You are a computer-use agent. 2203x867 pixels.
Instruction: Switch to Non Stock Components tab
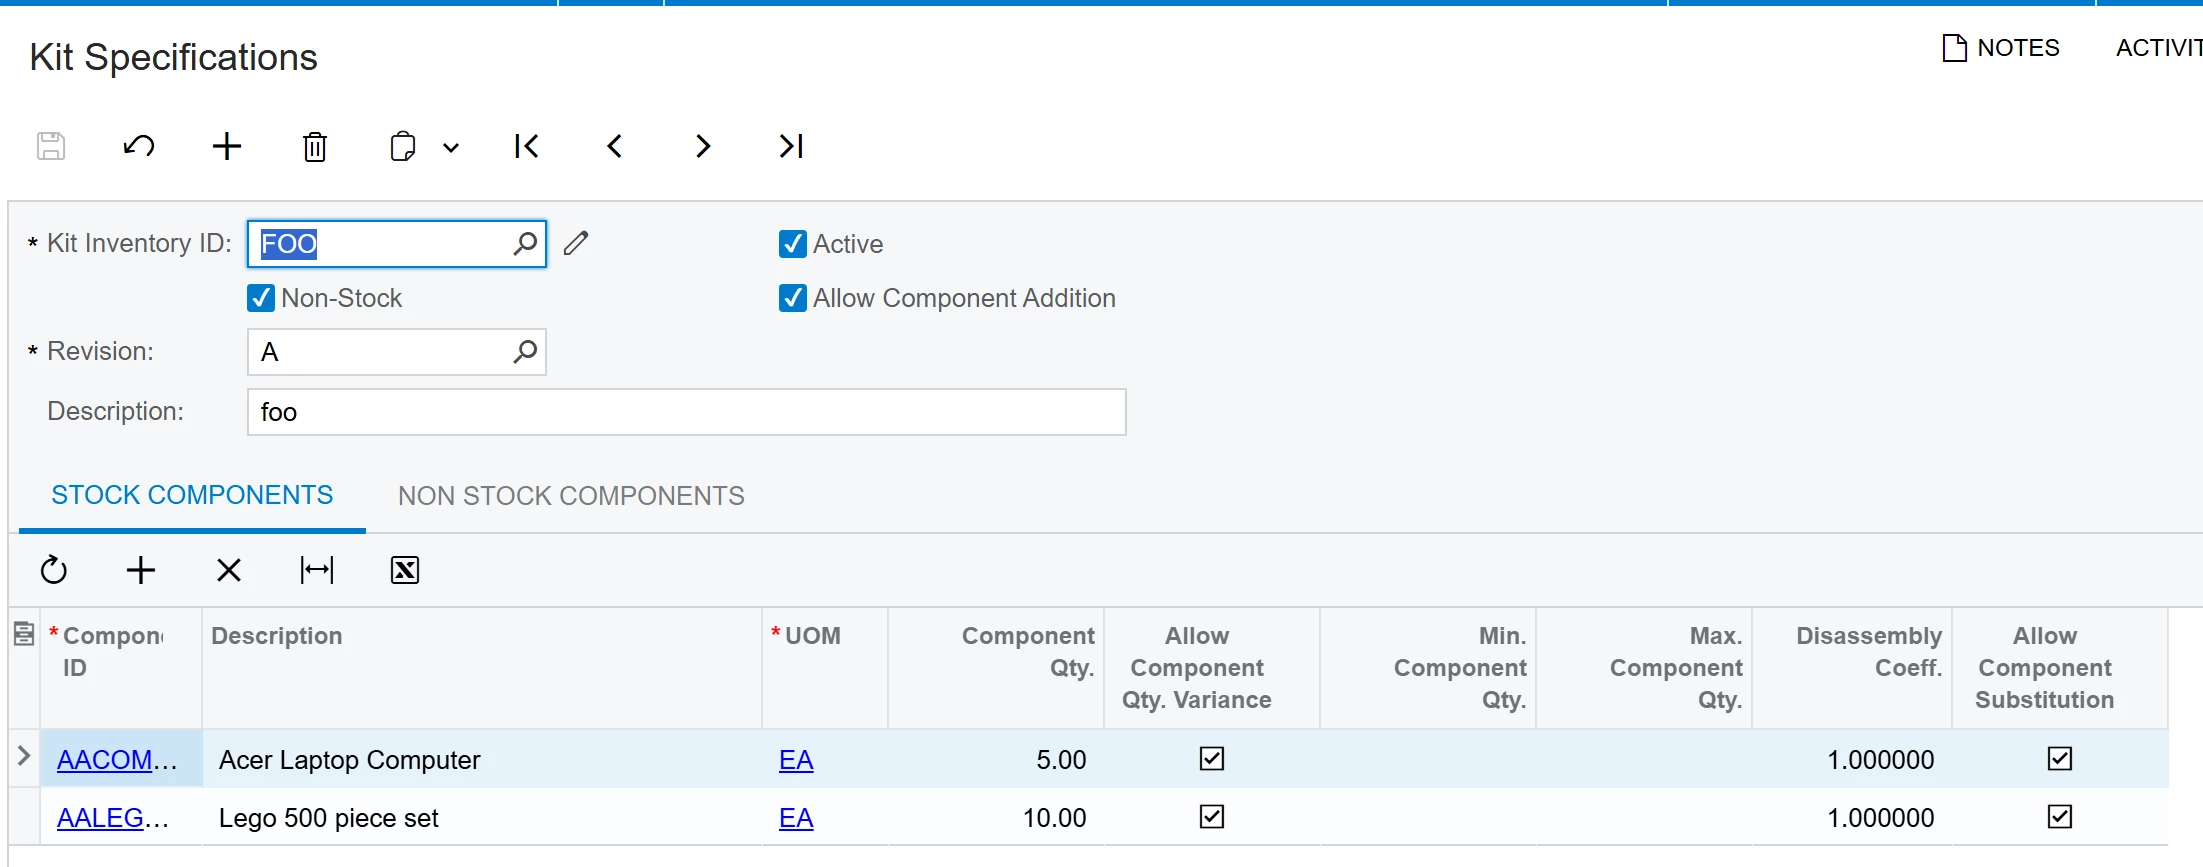click(571, 496)
